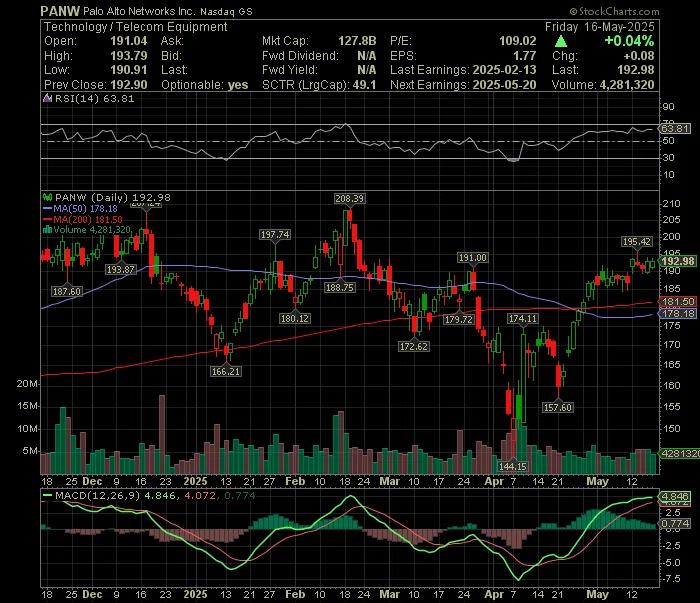Click the SCTR (LrgCap) value 49.1
Screen dimensions: 700x603
365,85
